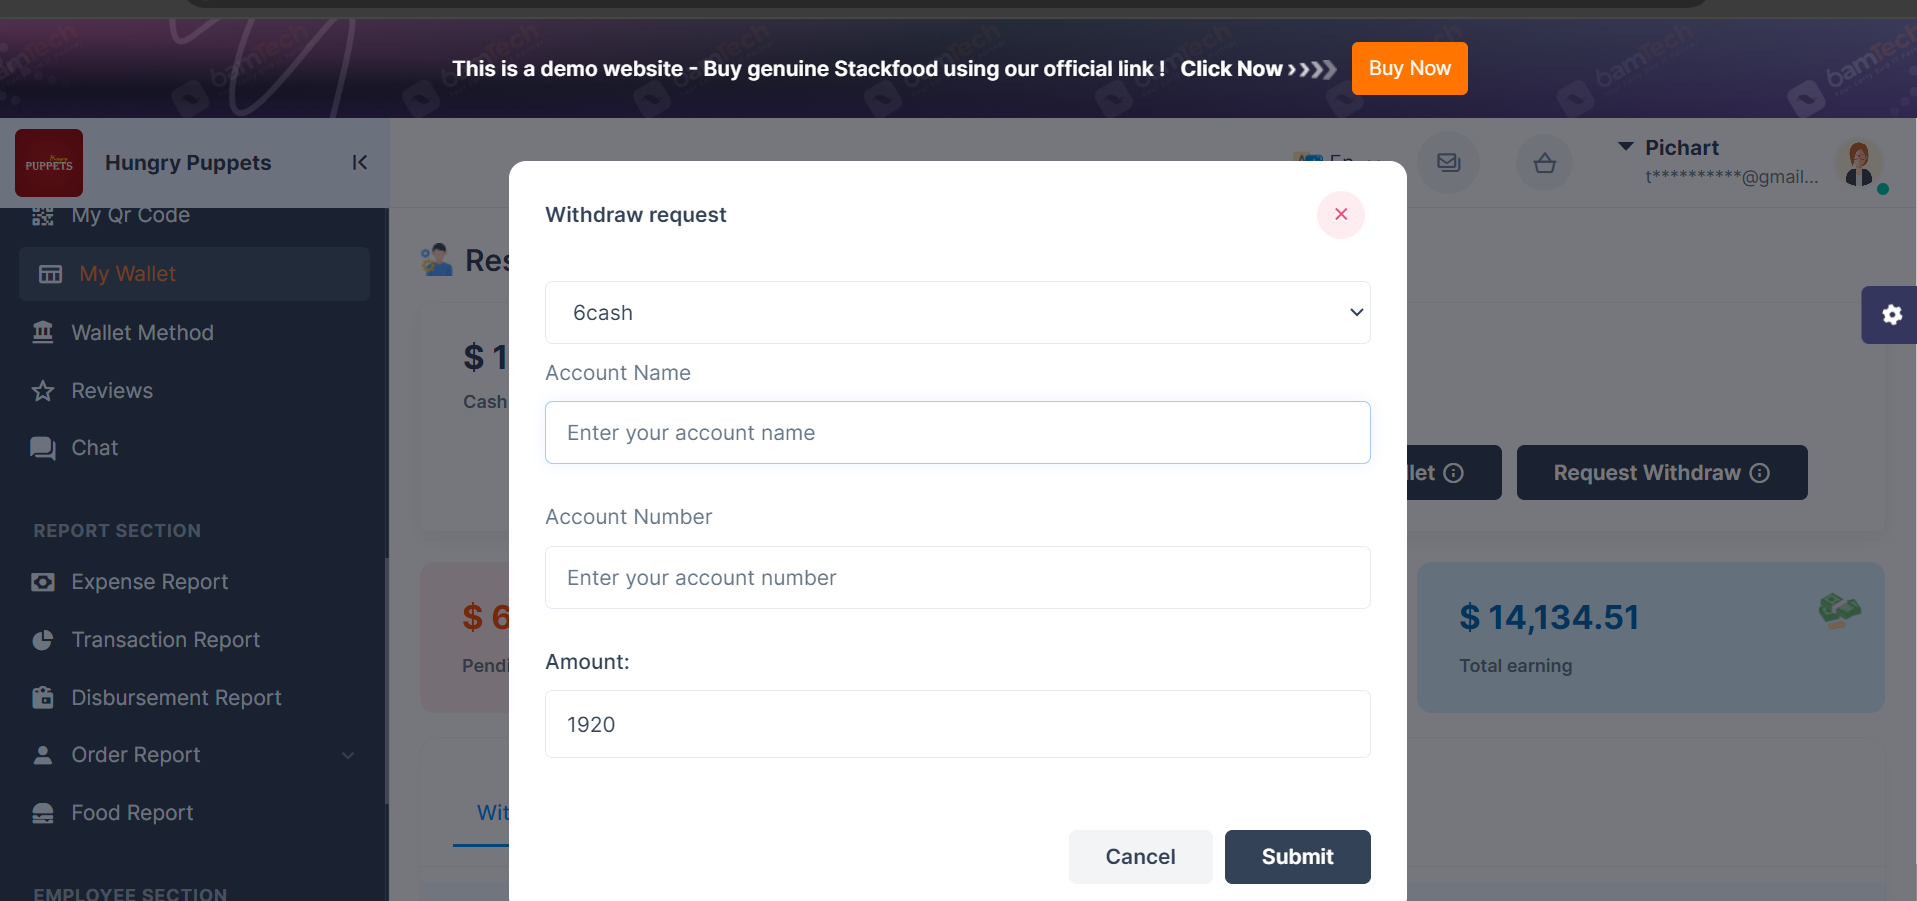Open the Pichart profile dropdown arrow
1917x901 pixels.
click(1626, 147)
